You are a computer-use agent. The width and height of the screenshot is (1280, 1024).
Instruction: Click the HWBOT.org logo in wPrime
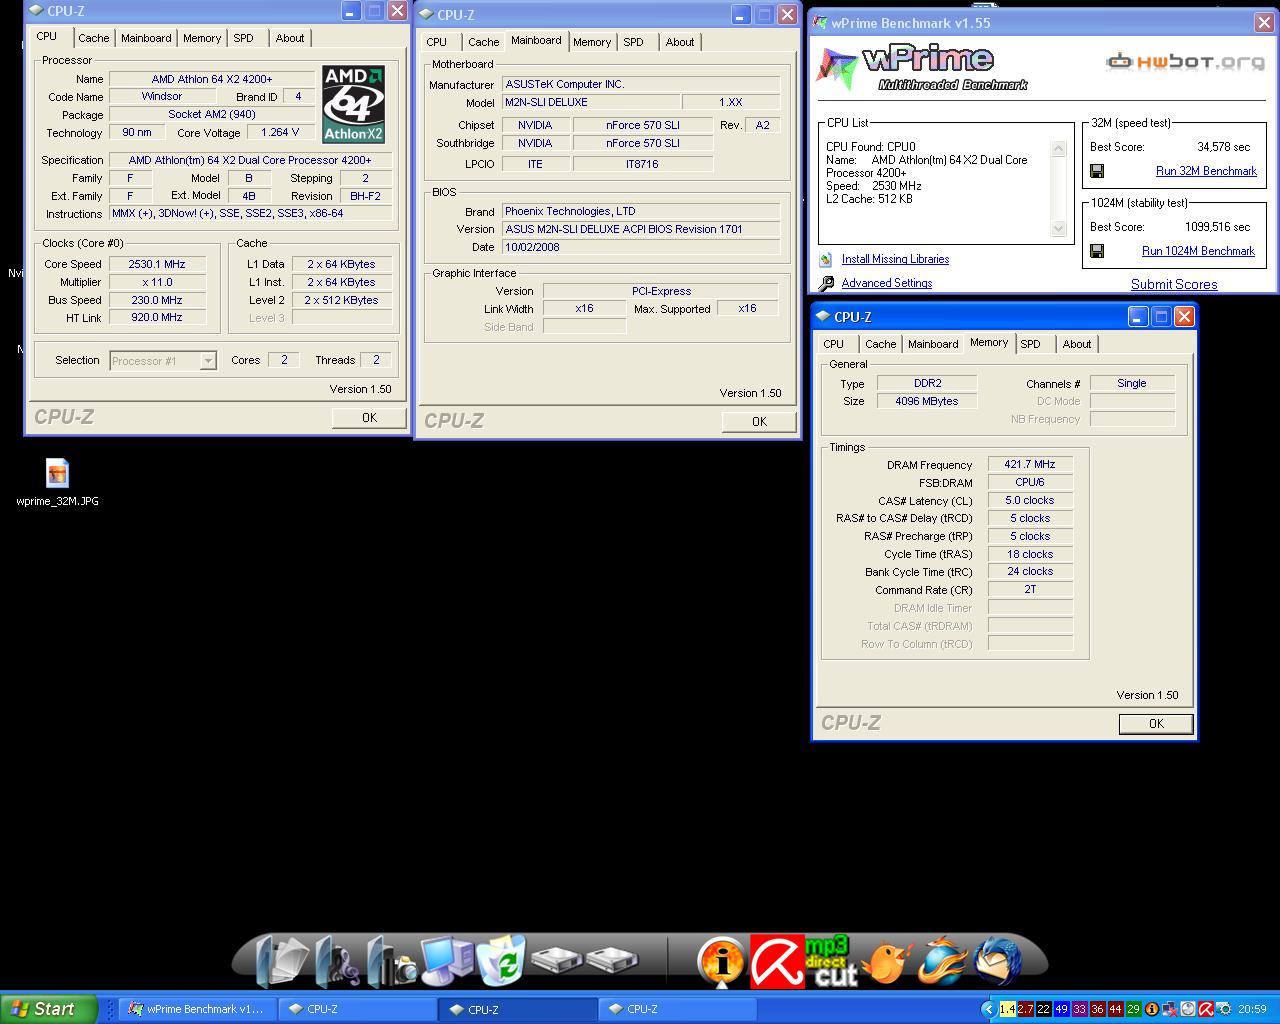click(1185, 62)
